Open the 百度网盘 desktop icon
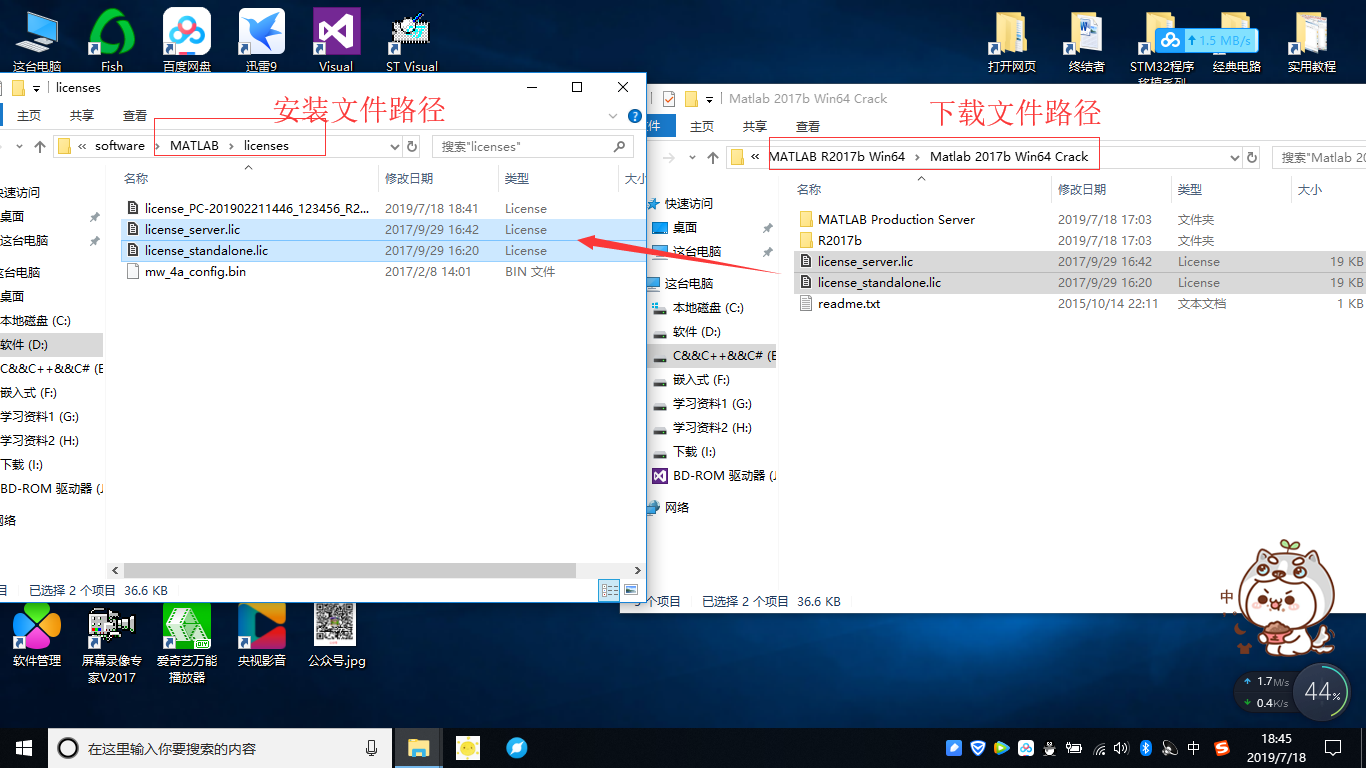 coord(187,40)
